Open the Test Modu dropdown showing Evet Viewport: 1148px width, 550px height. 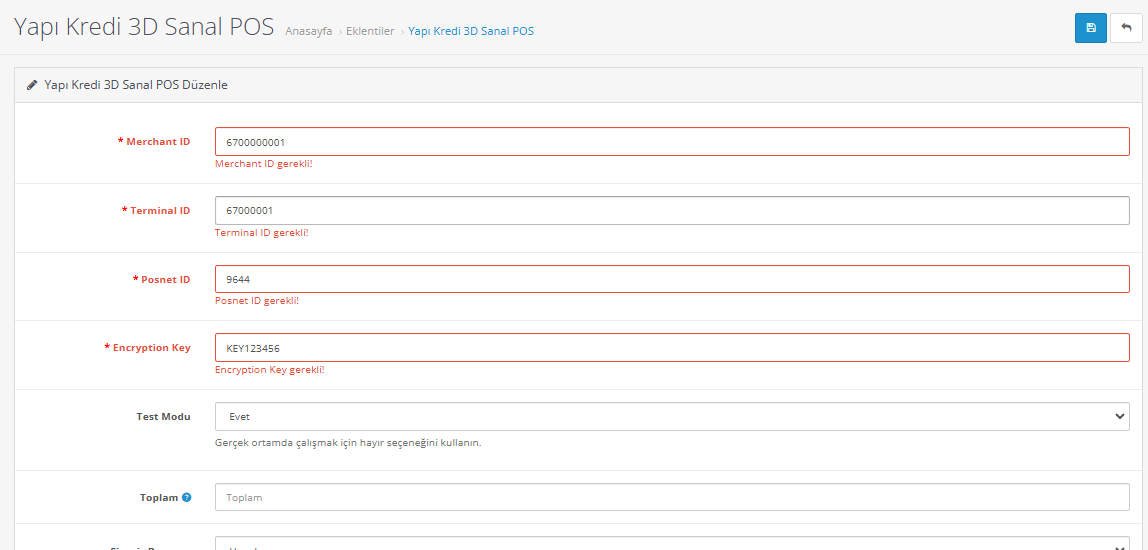(672, 416)
